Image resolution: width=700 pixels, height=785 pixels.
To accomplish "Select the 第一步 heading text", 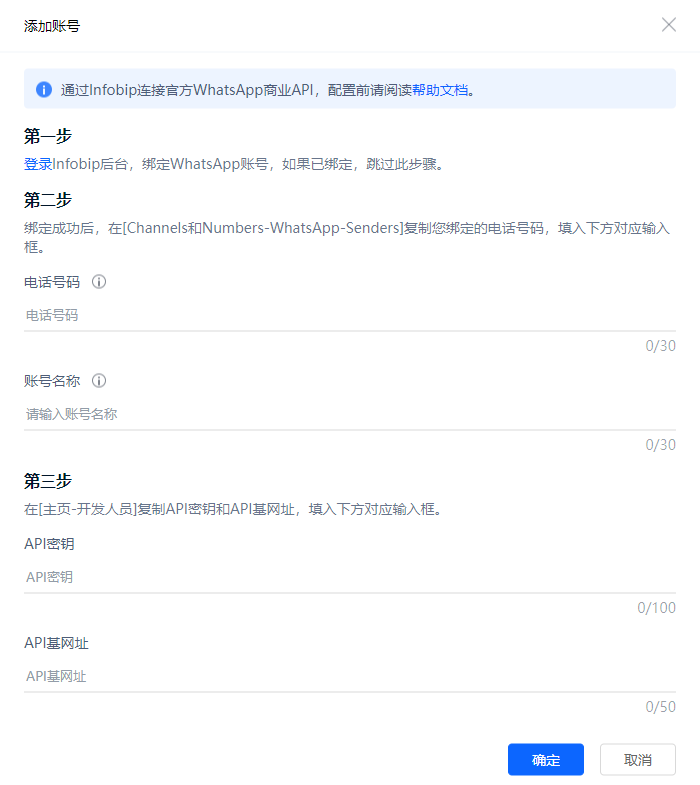I will click(48, 136).
